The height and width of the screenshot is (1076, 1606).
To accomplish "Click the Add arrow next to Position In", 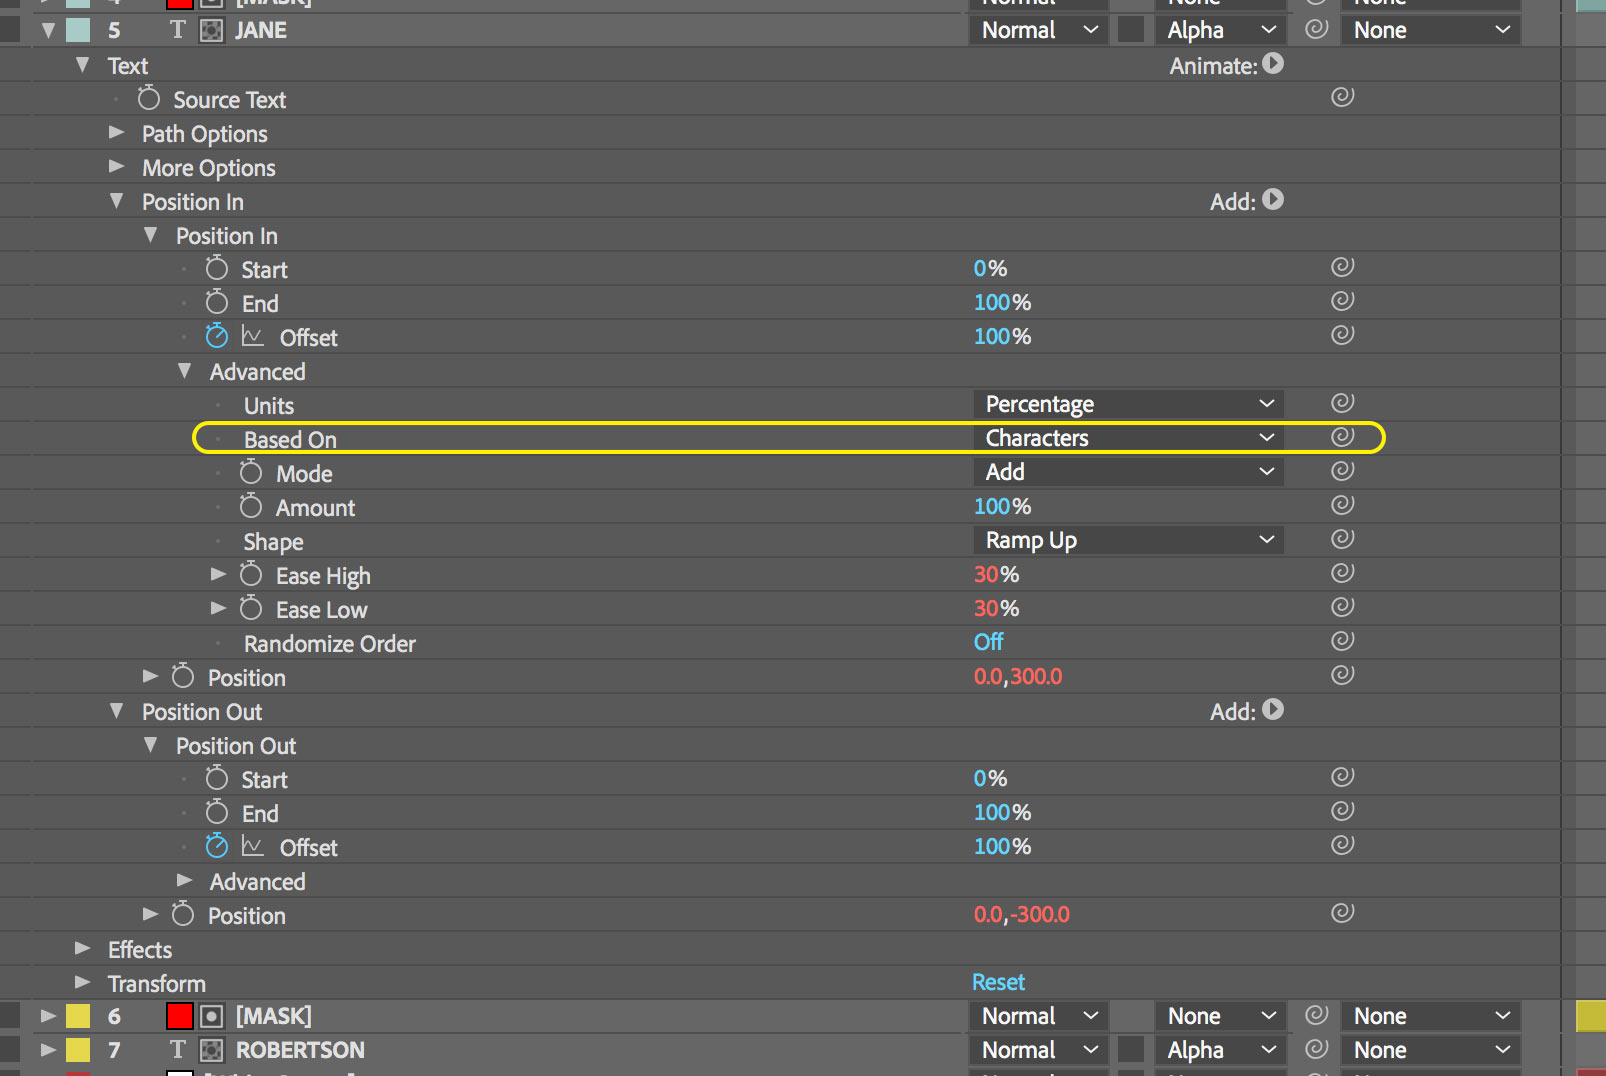I will coord(1272,200).
